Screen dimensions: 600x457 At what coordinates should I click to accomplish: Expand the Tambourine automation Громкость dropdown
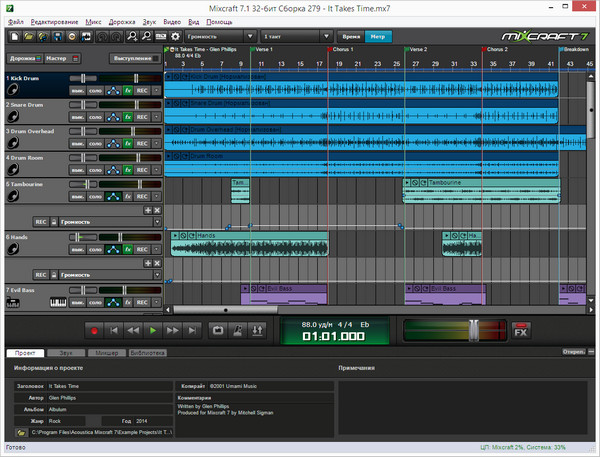point(157,221)
